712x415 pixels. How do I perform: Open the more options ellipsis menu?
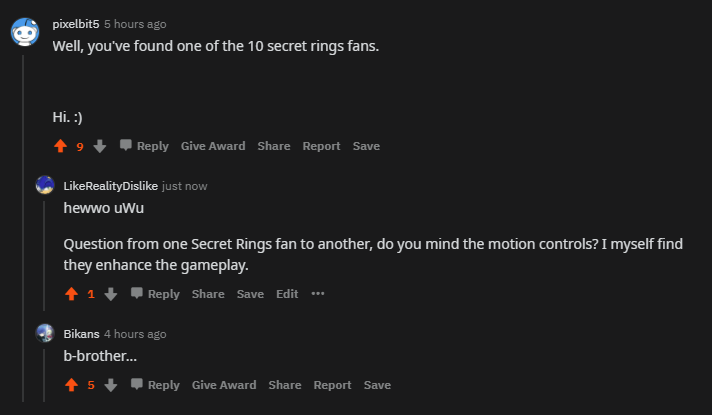(x=318, y=294)
